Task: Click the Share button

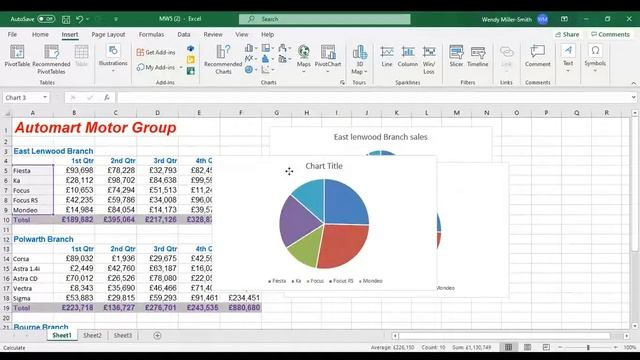Action: [x=567, y=34]
